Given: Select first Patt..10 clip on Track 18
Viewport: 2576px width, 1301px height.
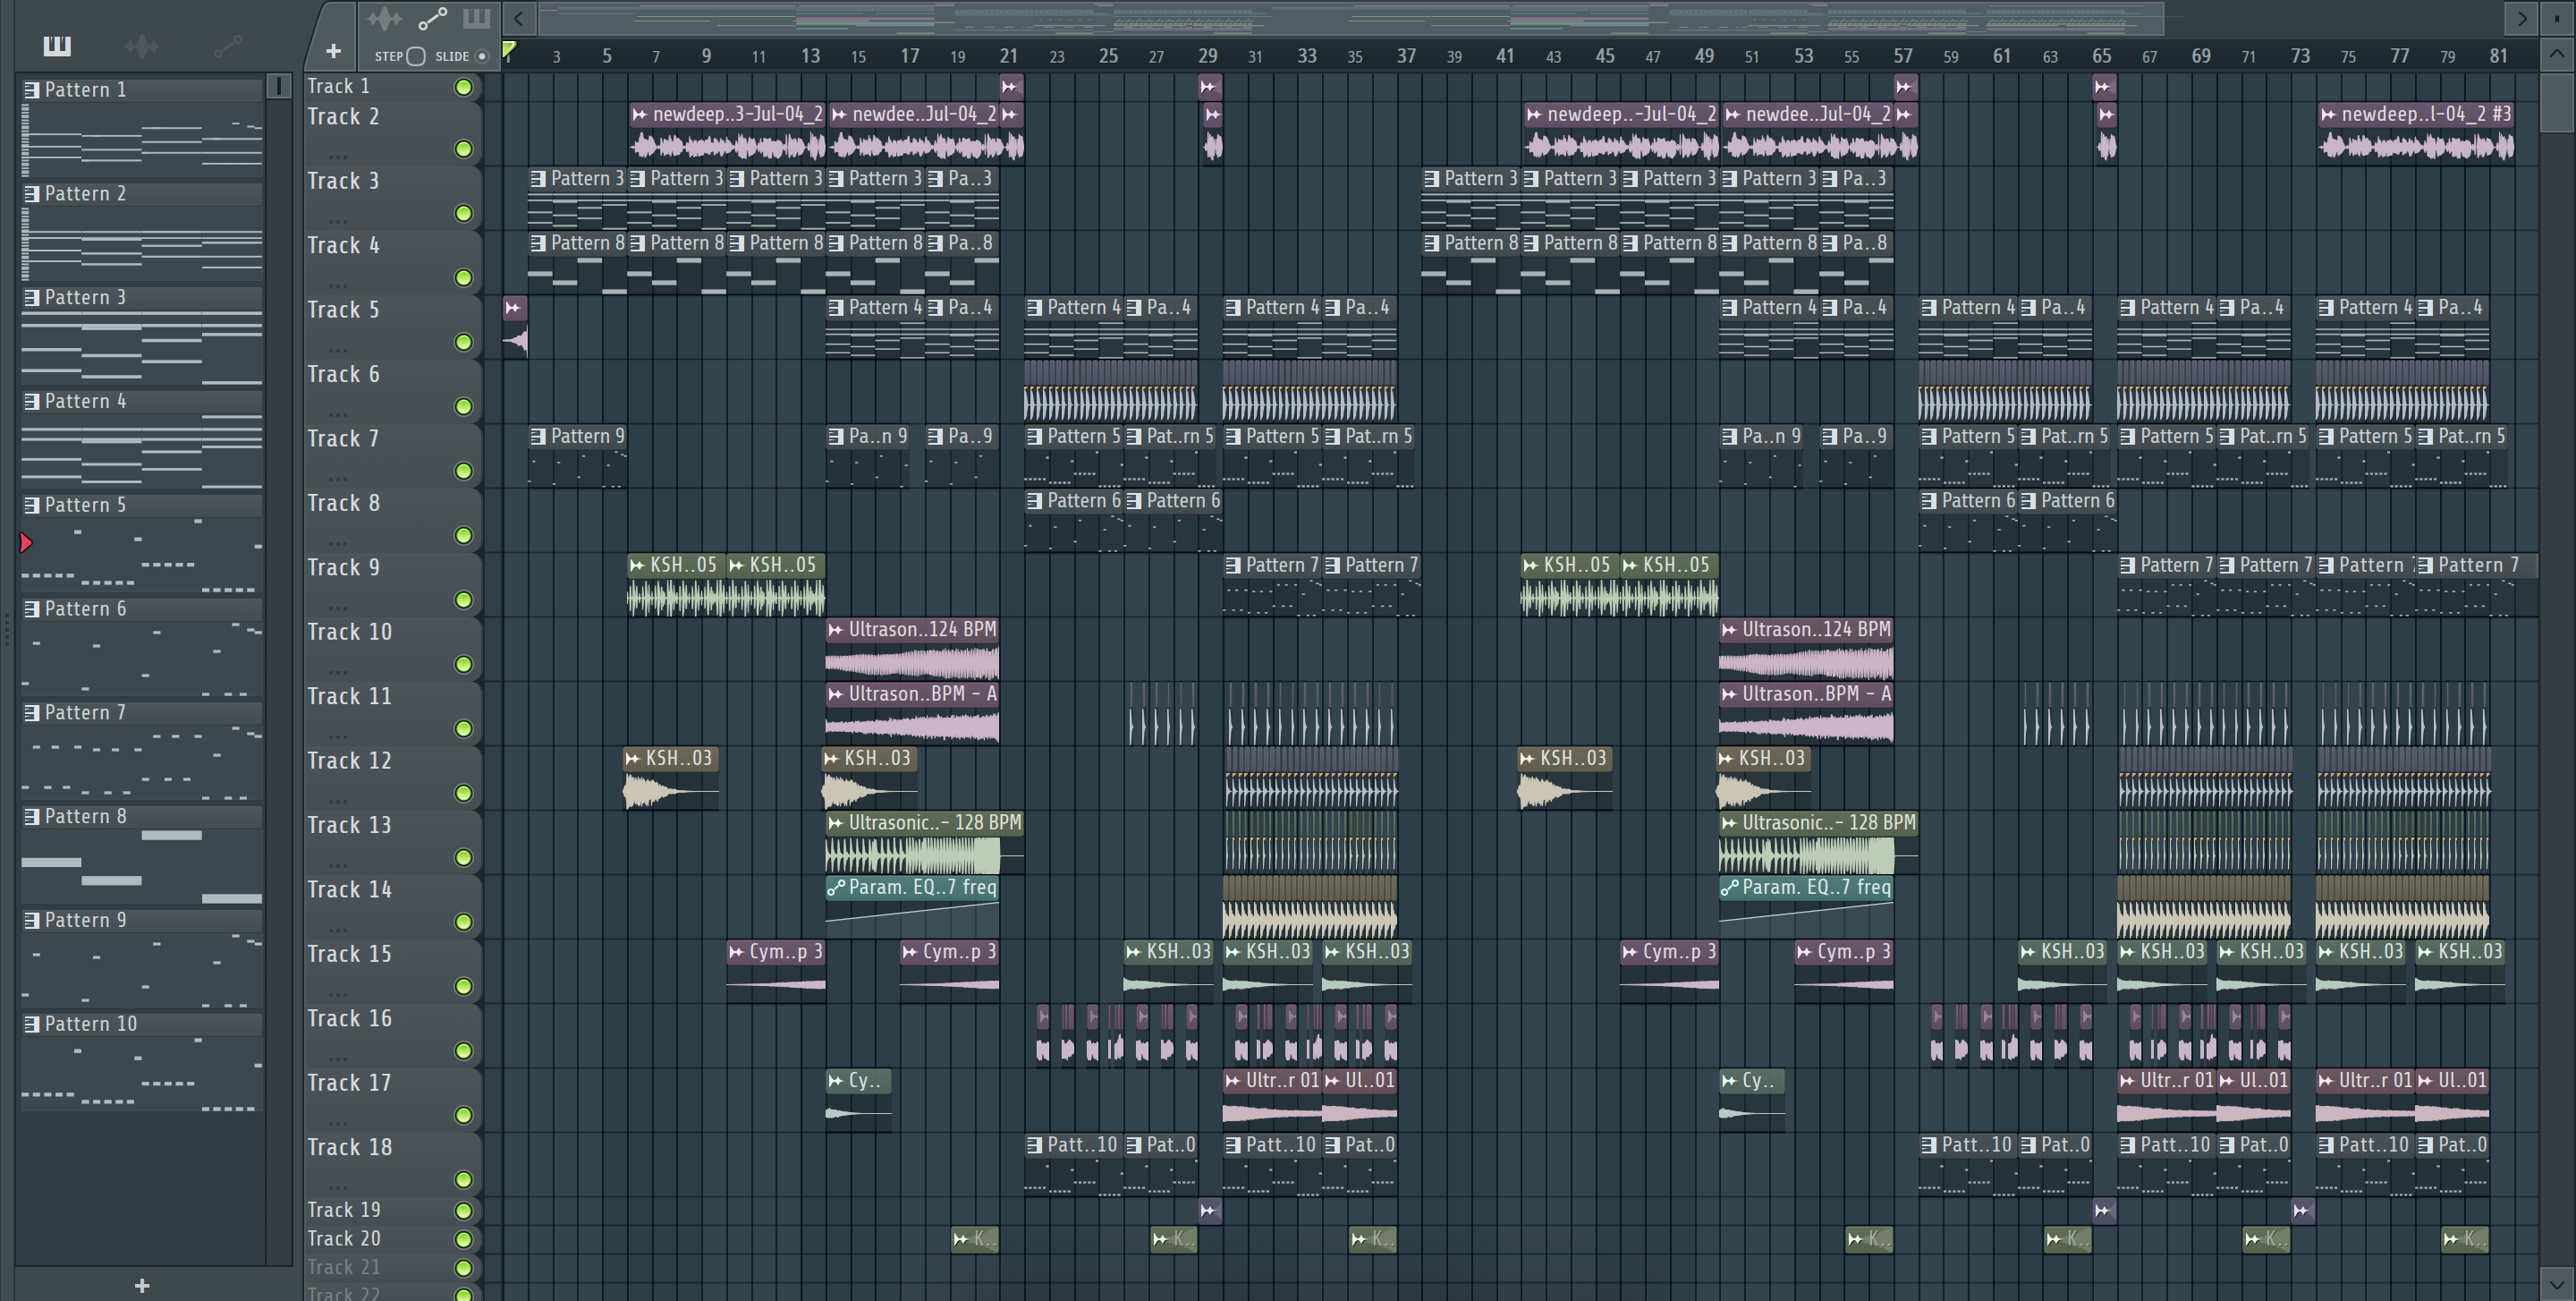Looking at the screenshot, I should click(1073, 1163).
